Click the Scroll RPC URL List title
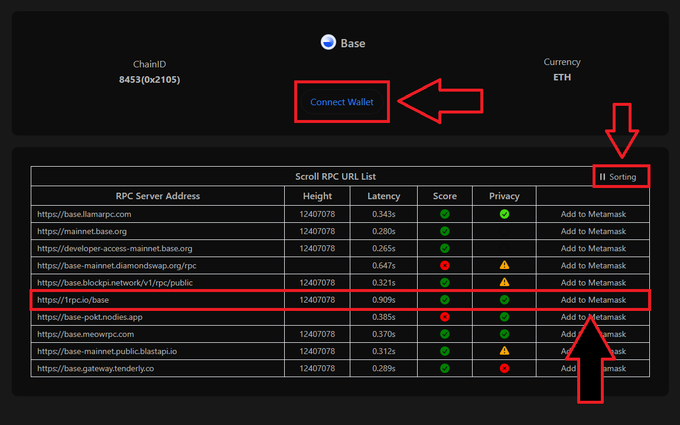This screenshot has height=425, width=680. point(335,177)
